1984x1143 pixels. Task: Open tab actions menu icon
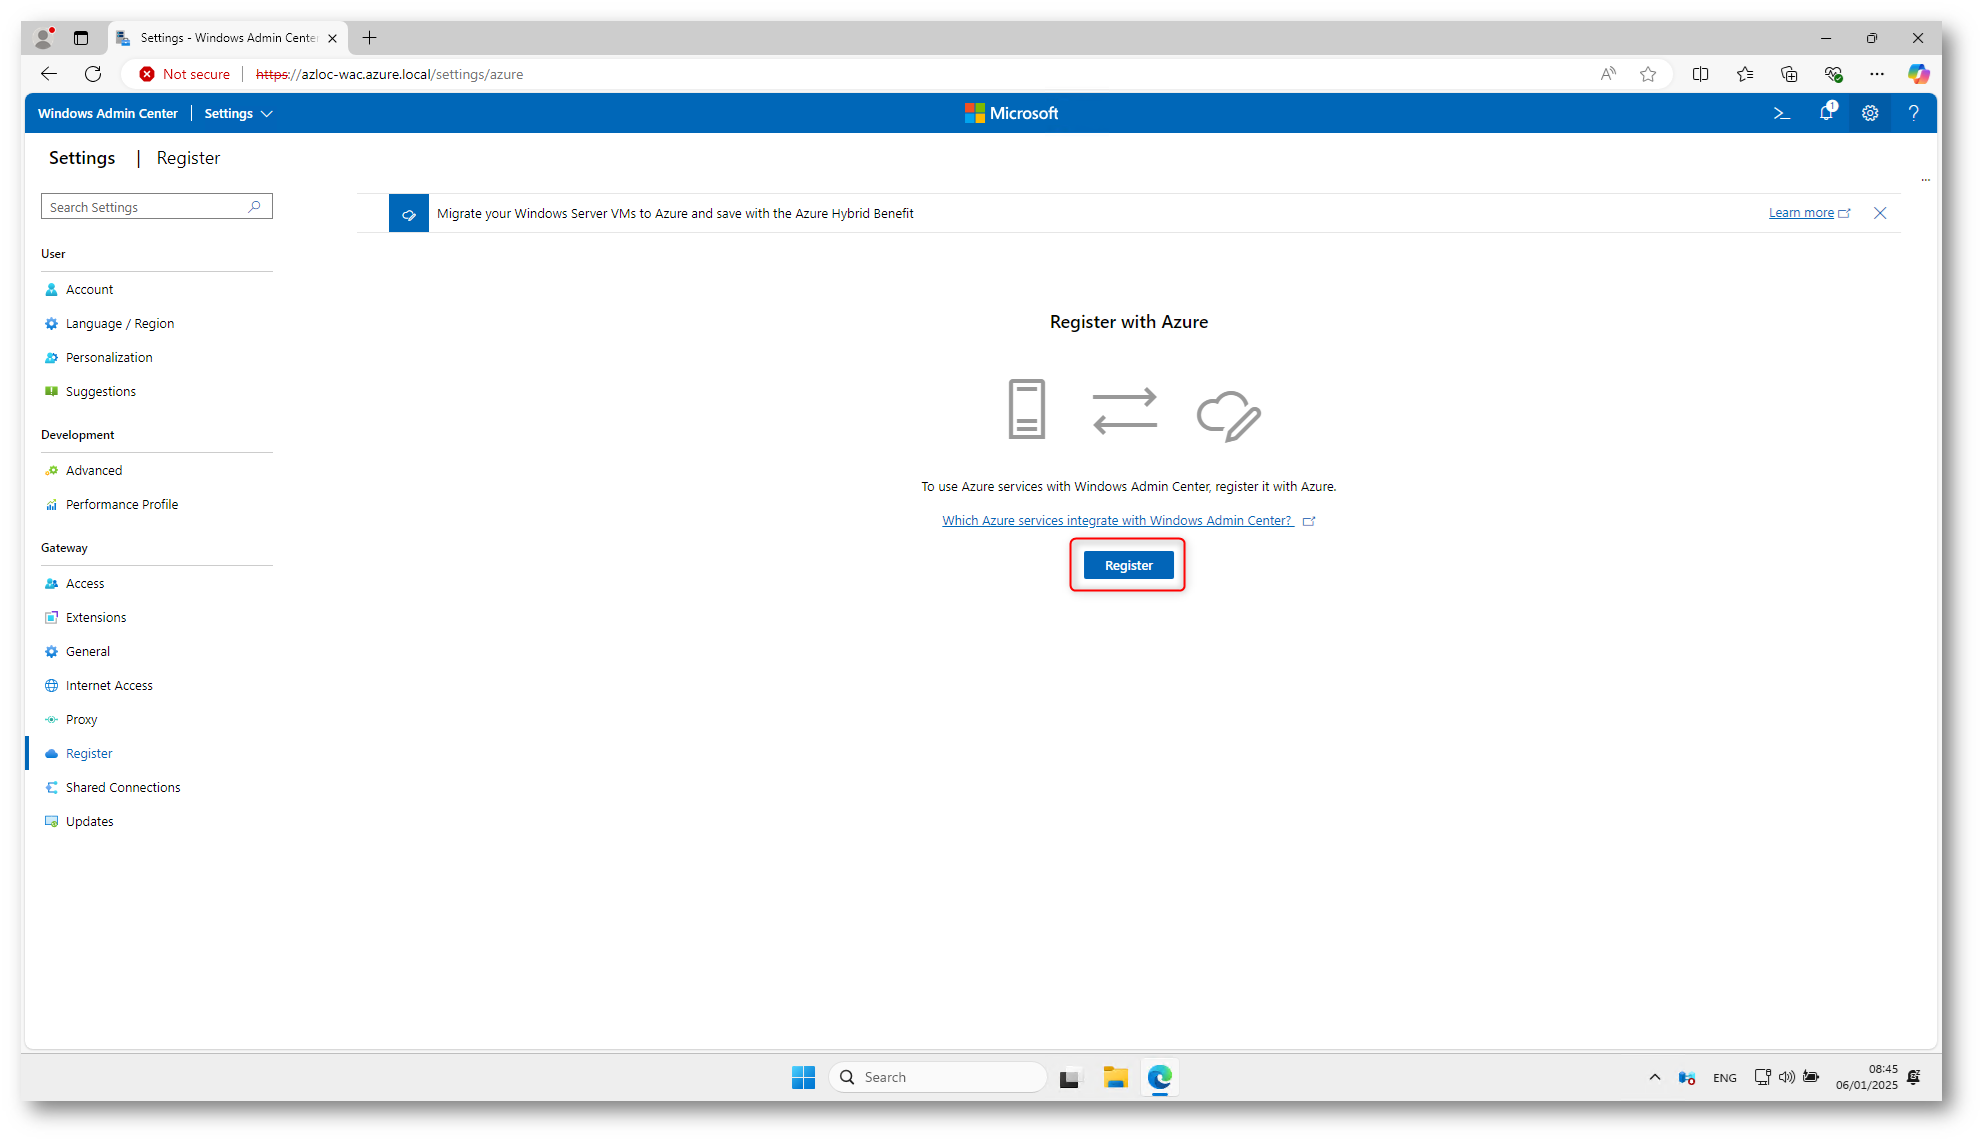point(81,38)
